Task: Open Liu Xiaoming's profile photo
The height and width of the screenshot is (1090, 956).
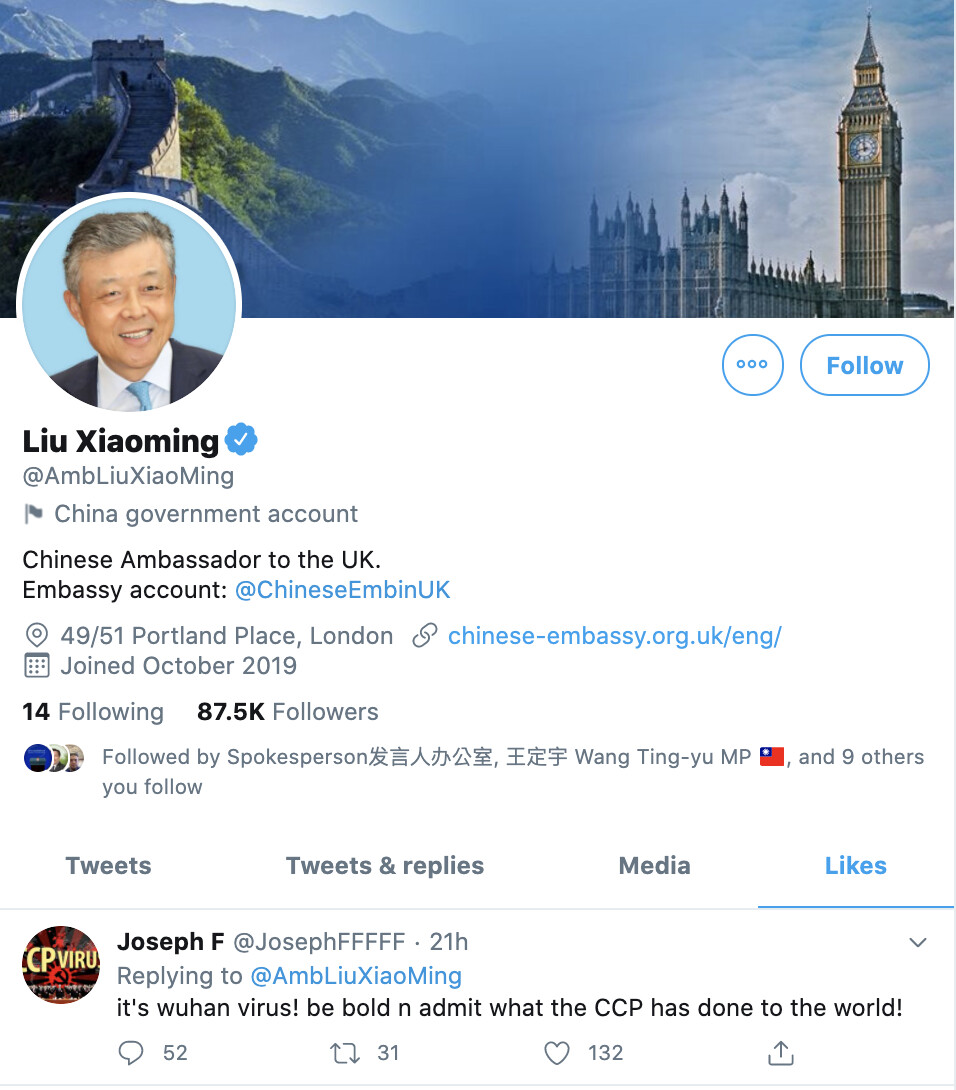Action: (129, 303)
